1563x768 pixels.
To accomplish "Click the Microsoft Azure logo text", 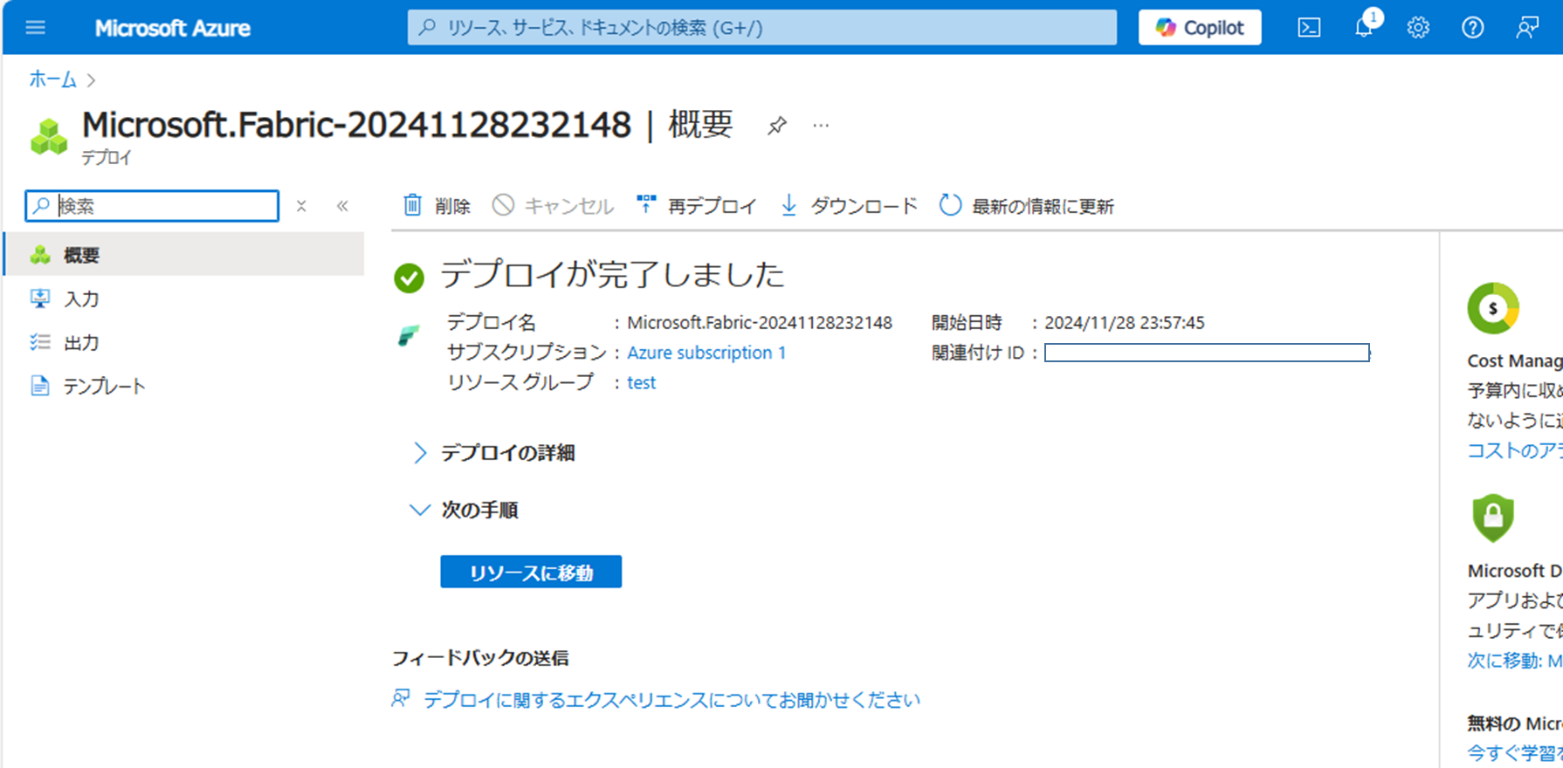I will [173, 28].
